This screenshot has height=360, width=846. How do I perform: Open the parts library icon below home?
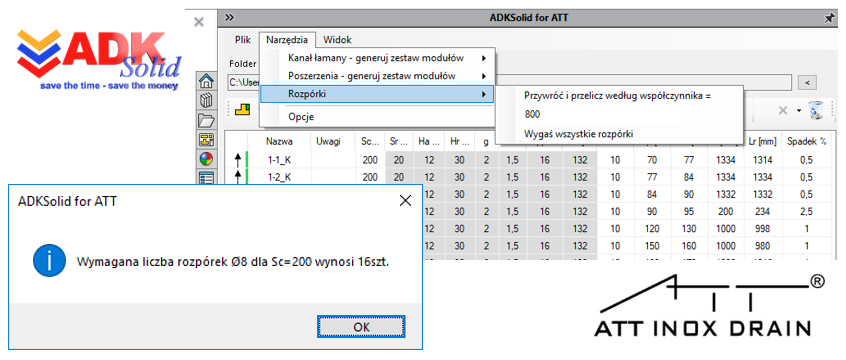tap(206, 101)
